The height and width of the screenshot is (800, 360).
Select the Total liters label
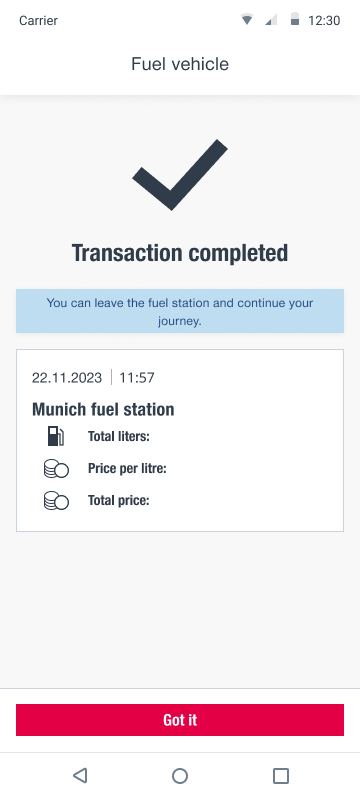(x=118, y=437)
